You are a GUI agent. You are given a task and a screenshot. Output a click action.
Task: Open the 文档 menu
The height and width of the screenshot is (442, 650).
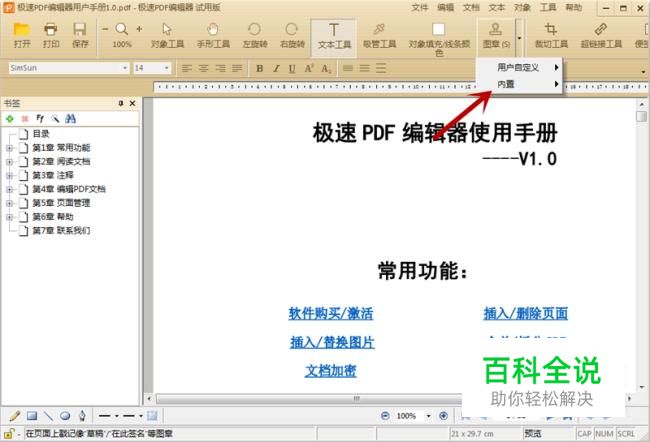click(471, 7)
